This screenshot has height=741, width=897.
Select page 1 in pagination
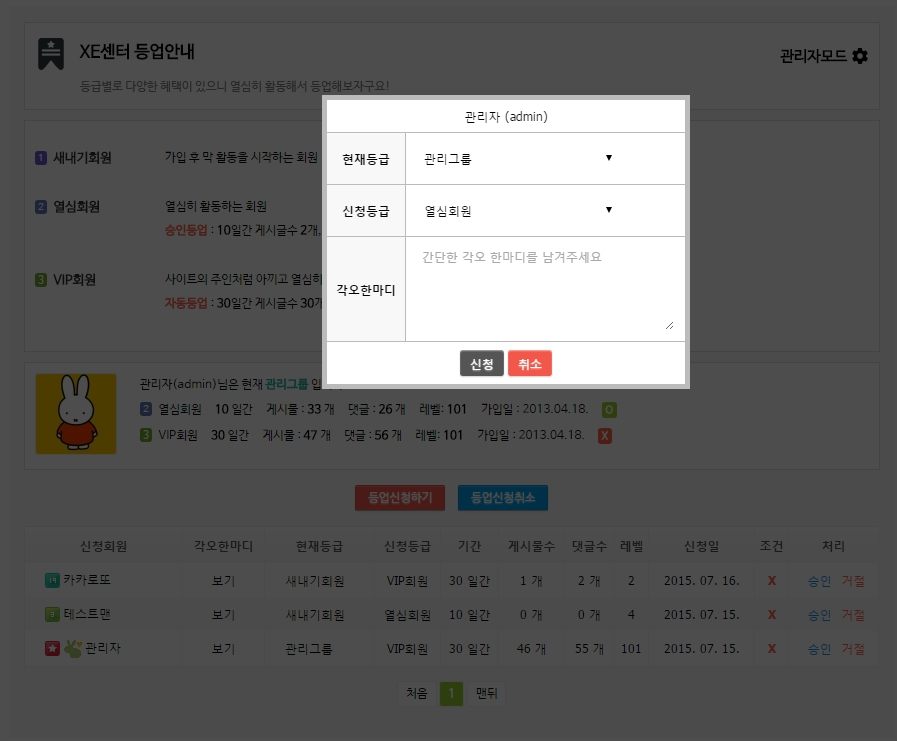[x=451, y=694]
